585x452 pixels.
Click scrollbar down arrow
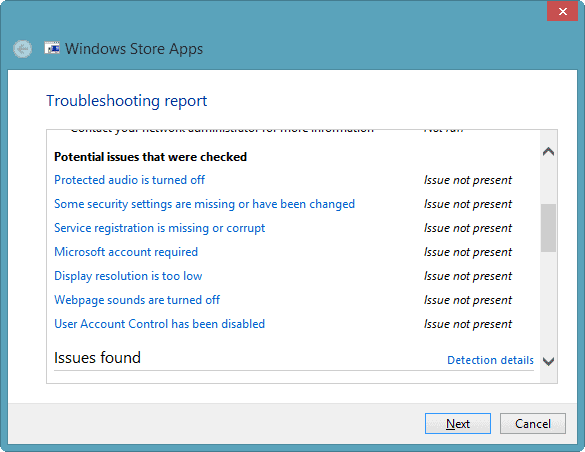(548, 361)
